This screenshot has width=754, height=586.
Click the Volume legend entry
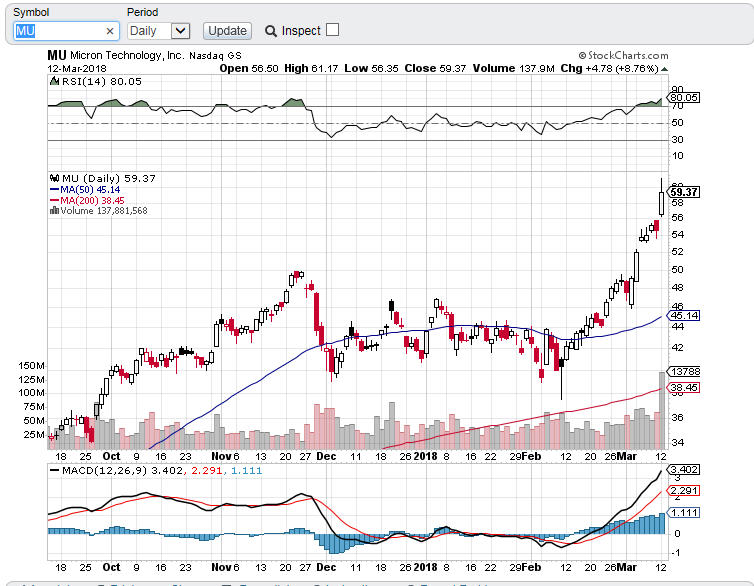pyautogui.click(x=102, y=211)
